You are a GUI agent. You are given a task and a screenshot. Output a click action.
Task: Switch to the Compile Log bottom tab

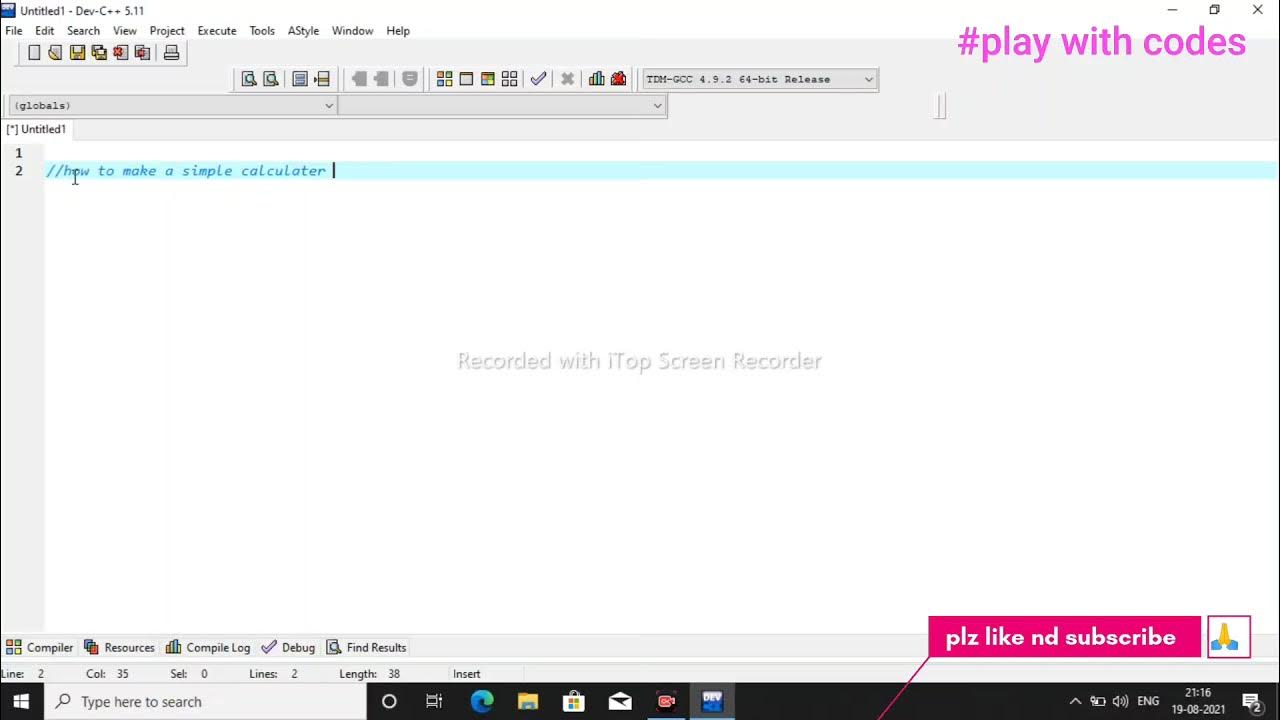[208, 647]
